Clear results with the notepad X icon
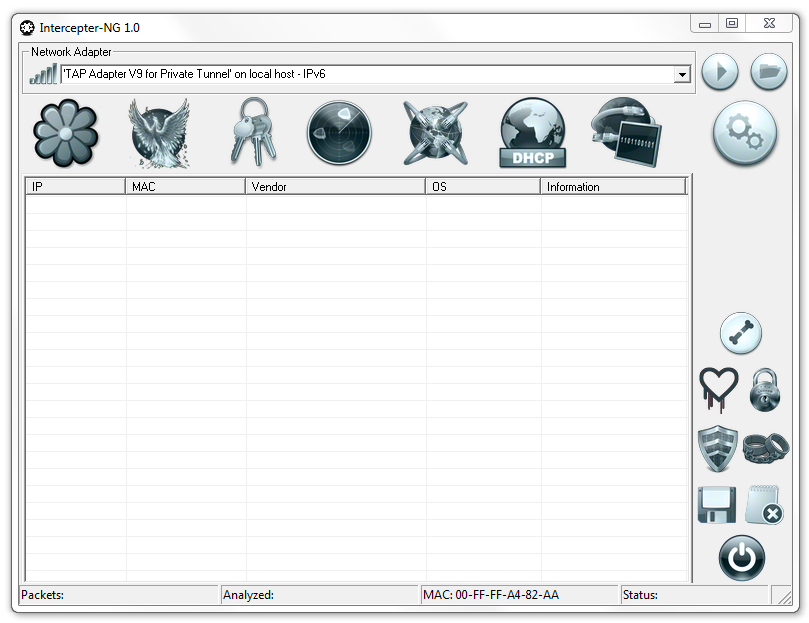The width and height of the screenshot is (809, 623). 765,504
